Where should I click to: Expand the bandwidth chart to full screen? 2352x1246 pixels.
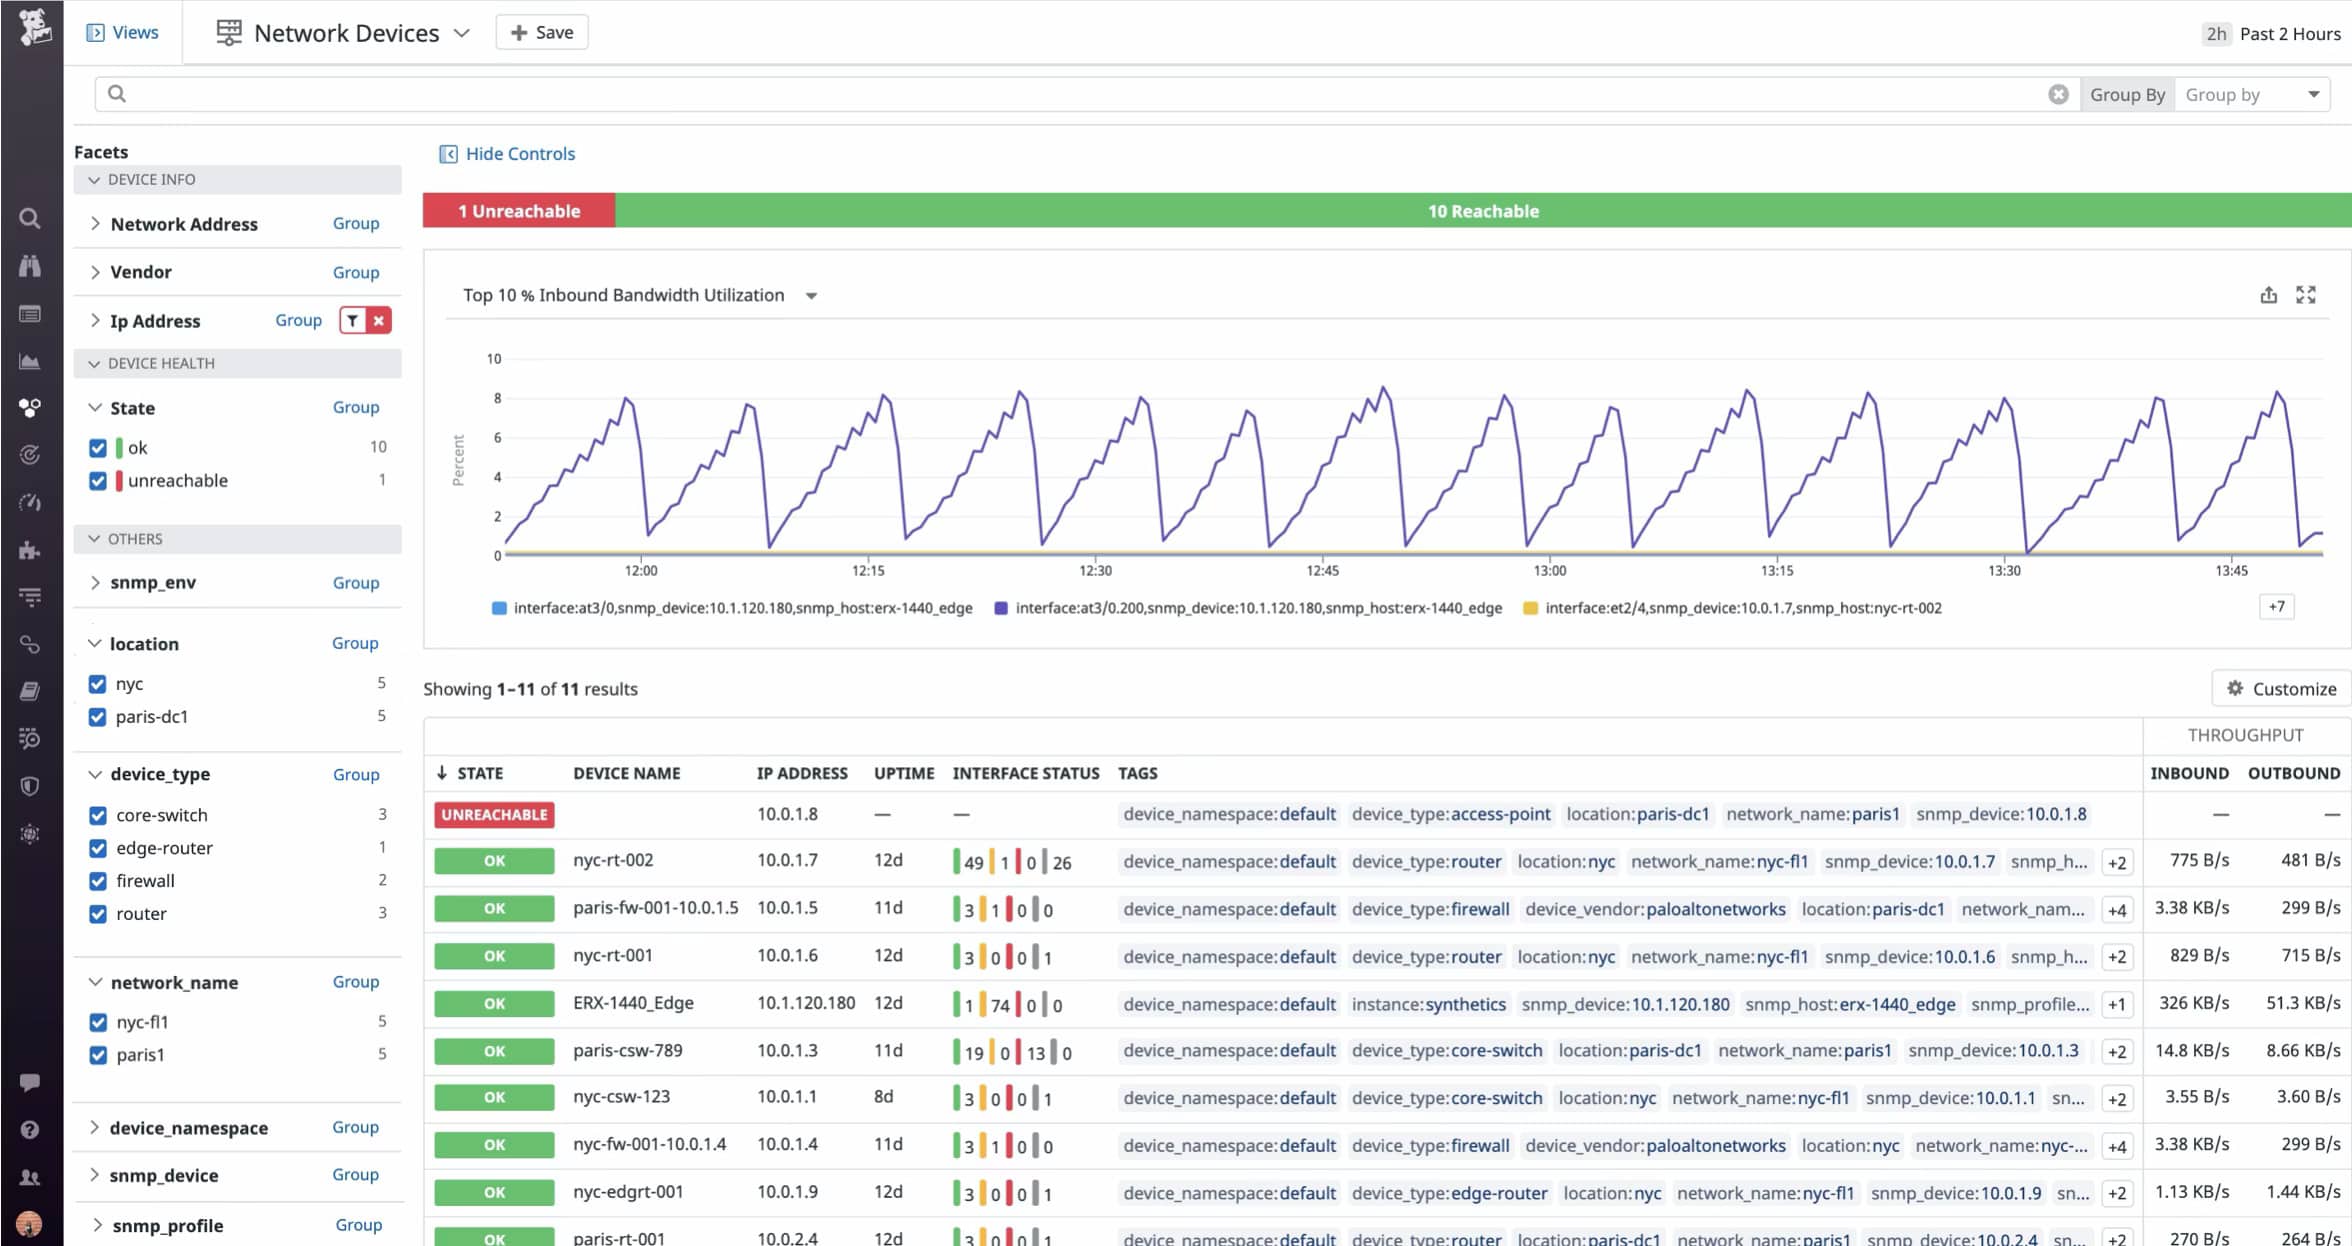[x=2307, y=295]
